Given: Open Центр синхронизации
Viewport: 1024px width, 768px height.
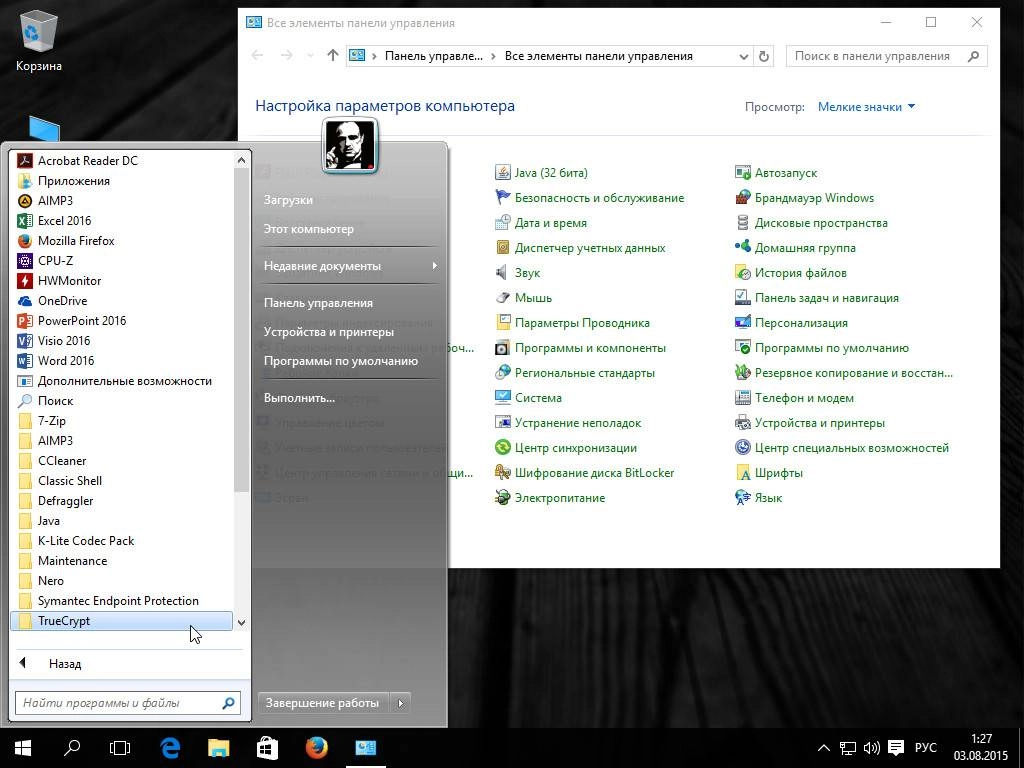Looking at the screenshot, I should [x=566, y=448].
